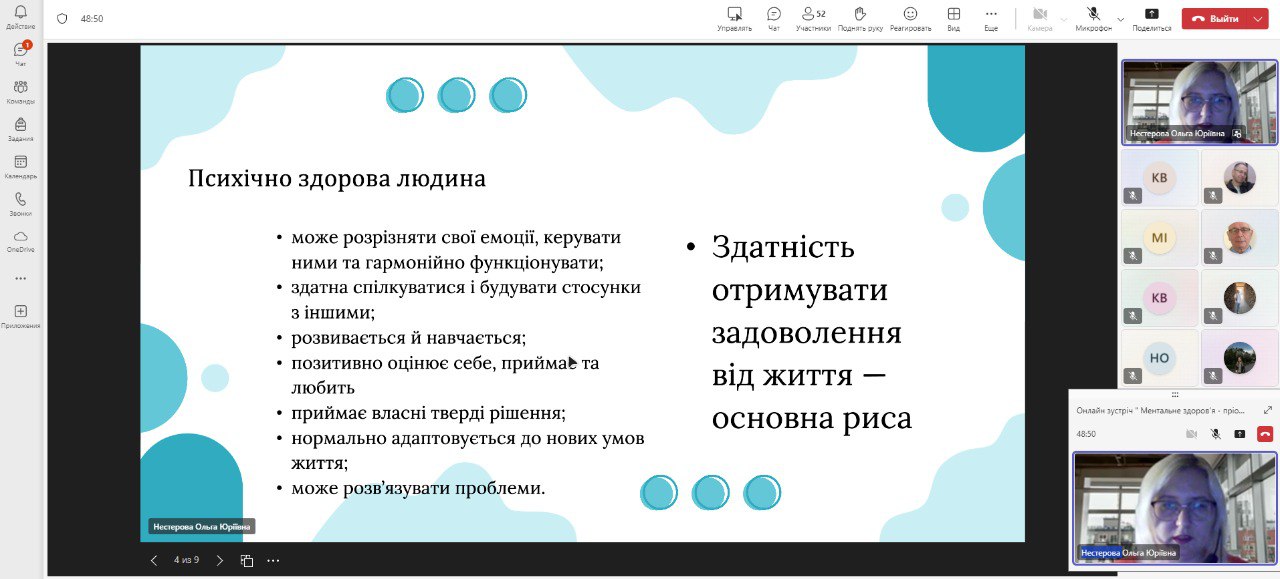1280x579 pixels.
Task: Open the Ещё (More) menu in the toolbar
Action: pos(990,17)
